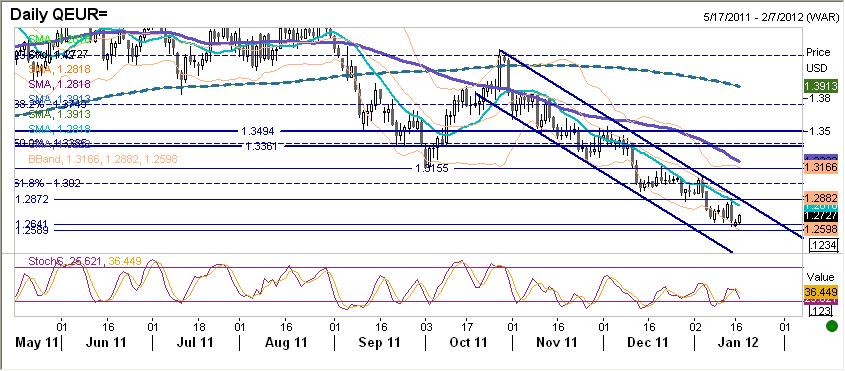
Task: Click the 1.3155 horizontal line label
Action: point(432,168)
